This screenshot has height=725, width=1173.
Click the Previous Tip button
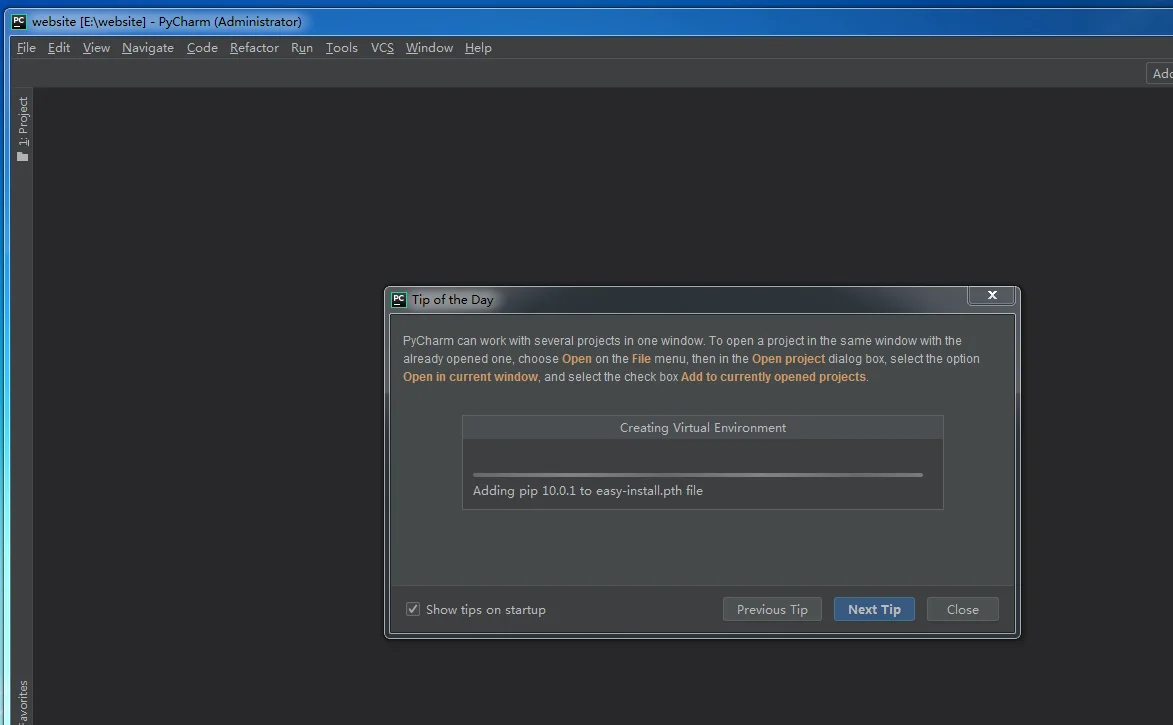click(x=772, y=609)
